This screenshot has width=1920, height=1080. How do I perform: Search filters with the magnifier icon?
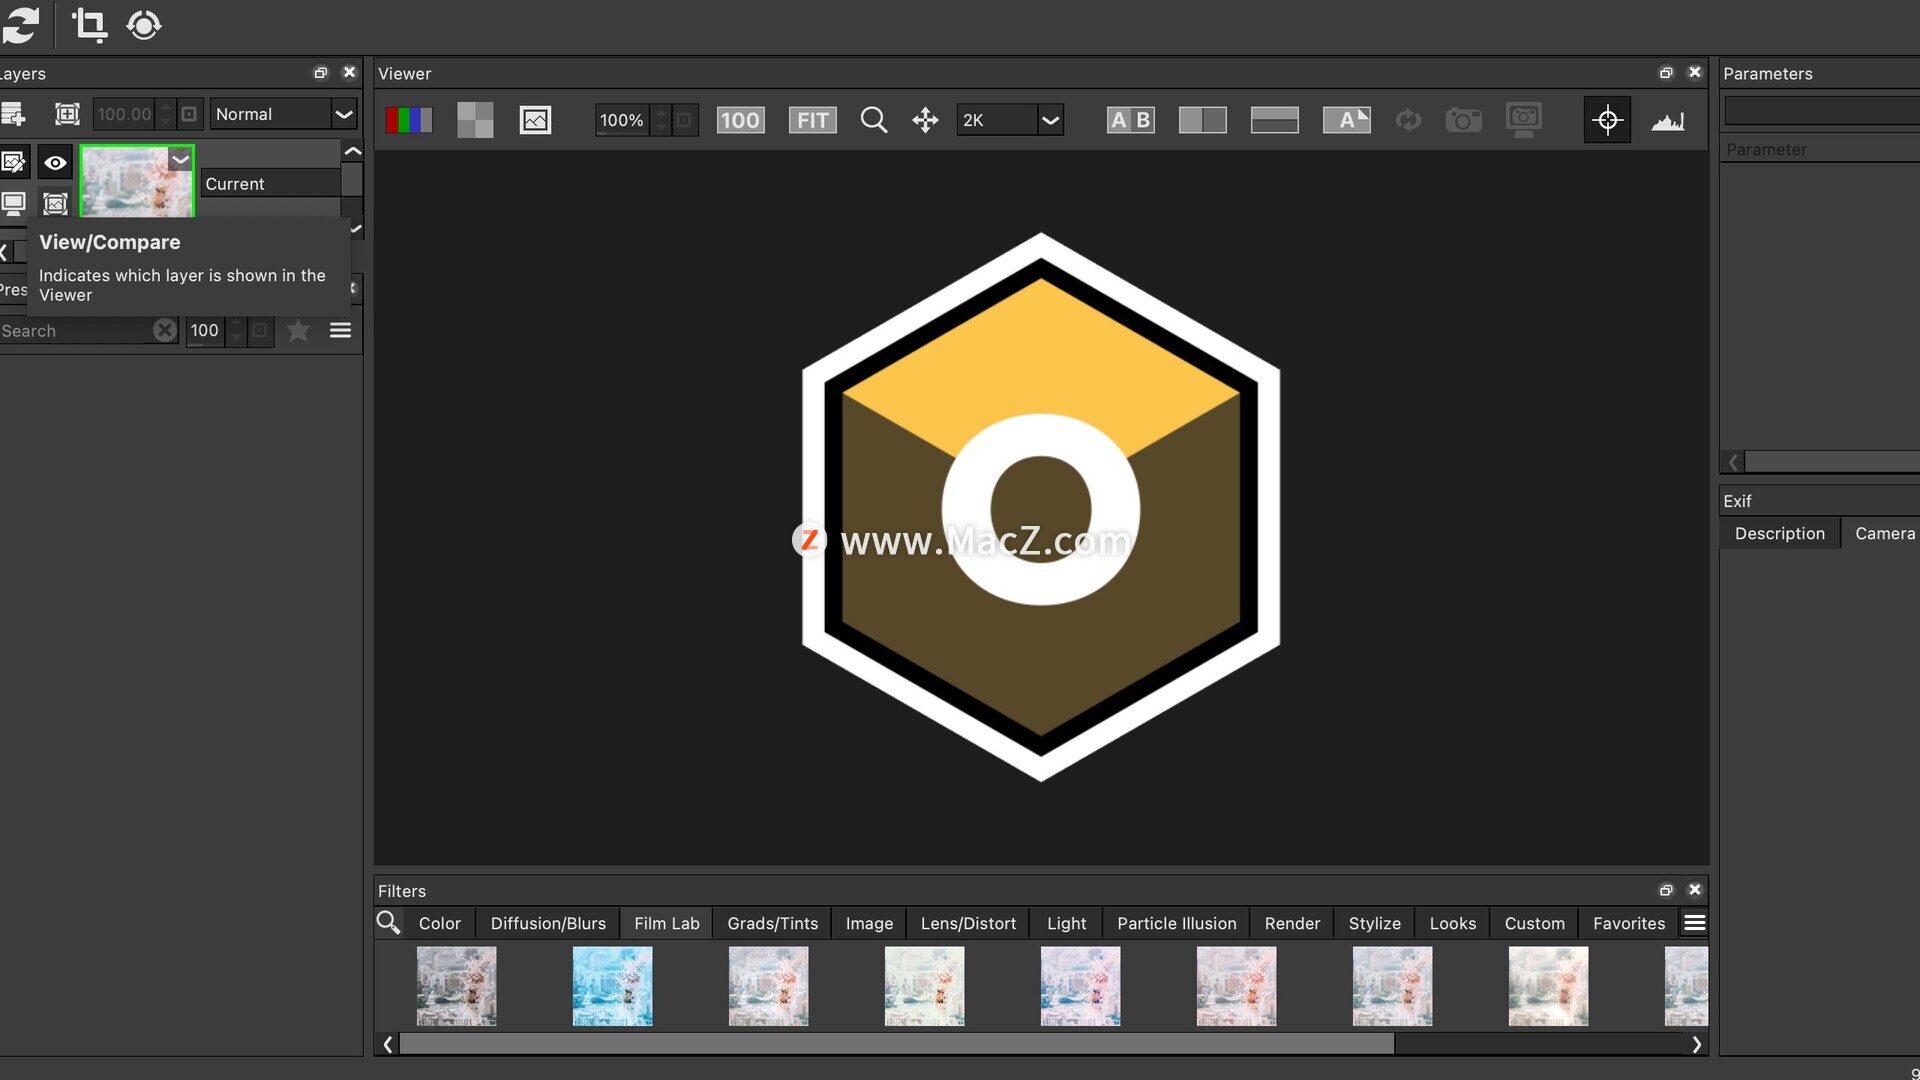pyautogui.click(x=388, y=922)
